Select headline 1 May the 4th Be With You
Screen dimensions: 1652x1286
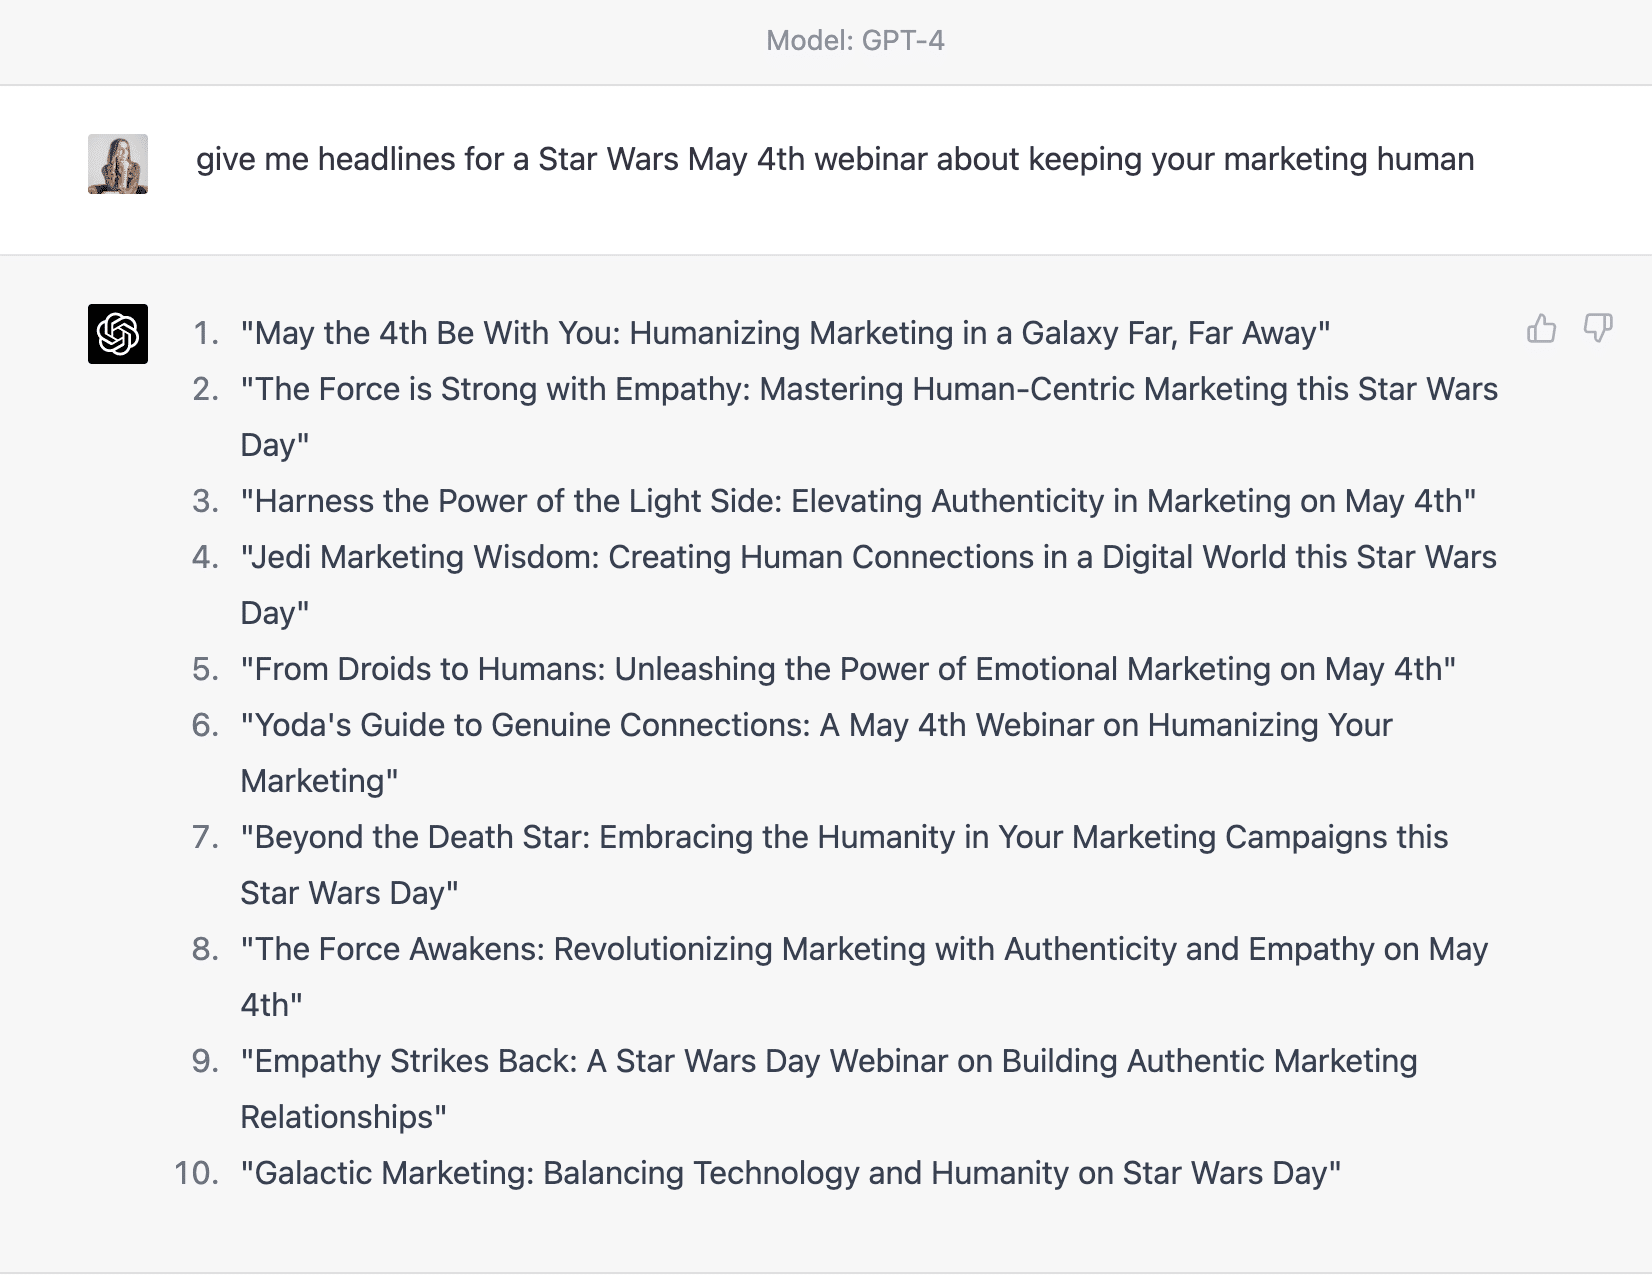(786, 333)
